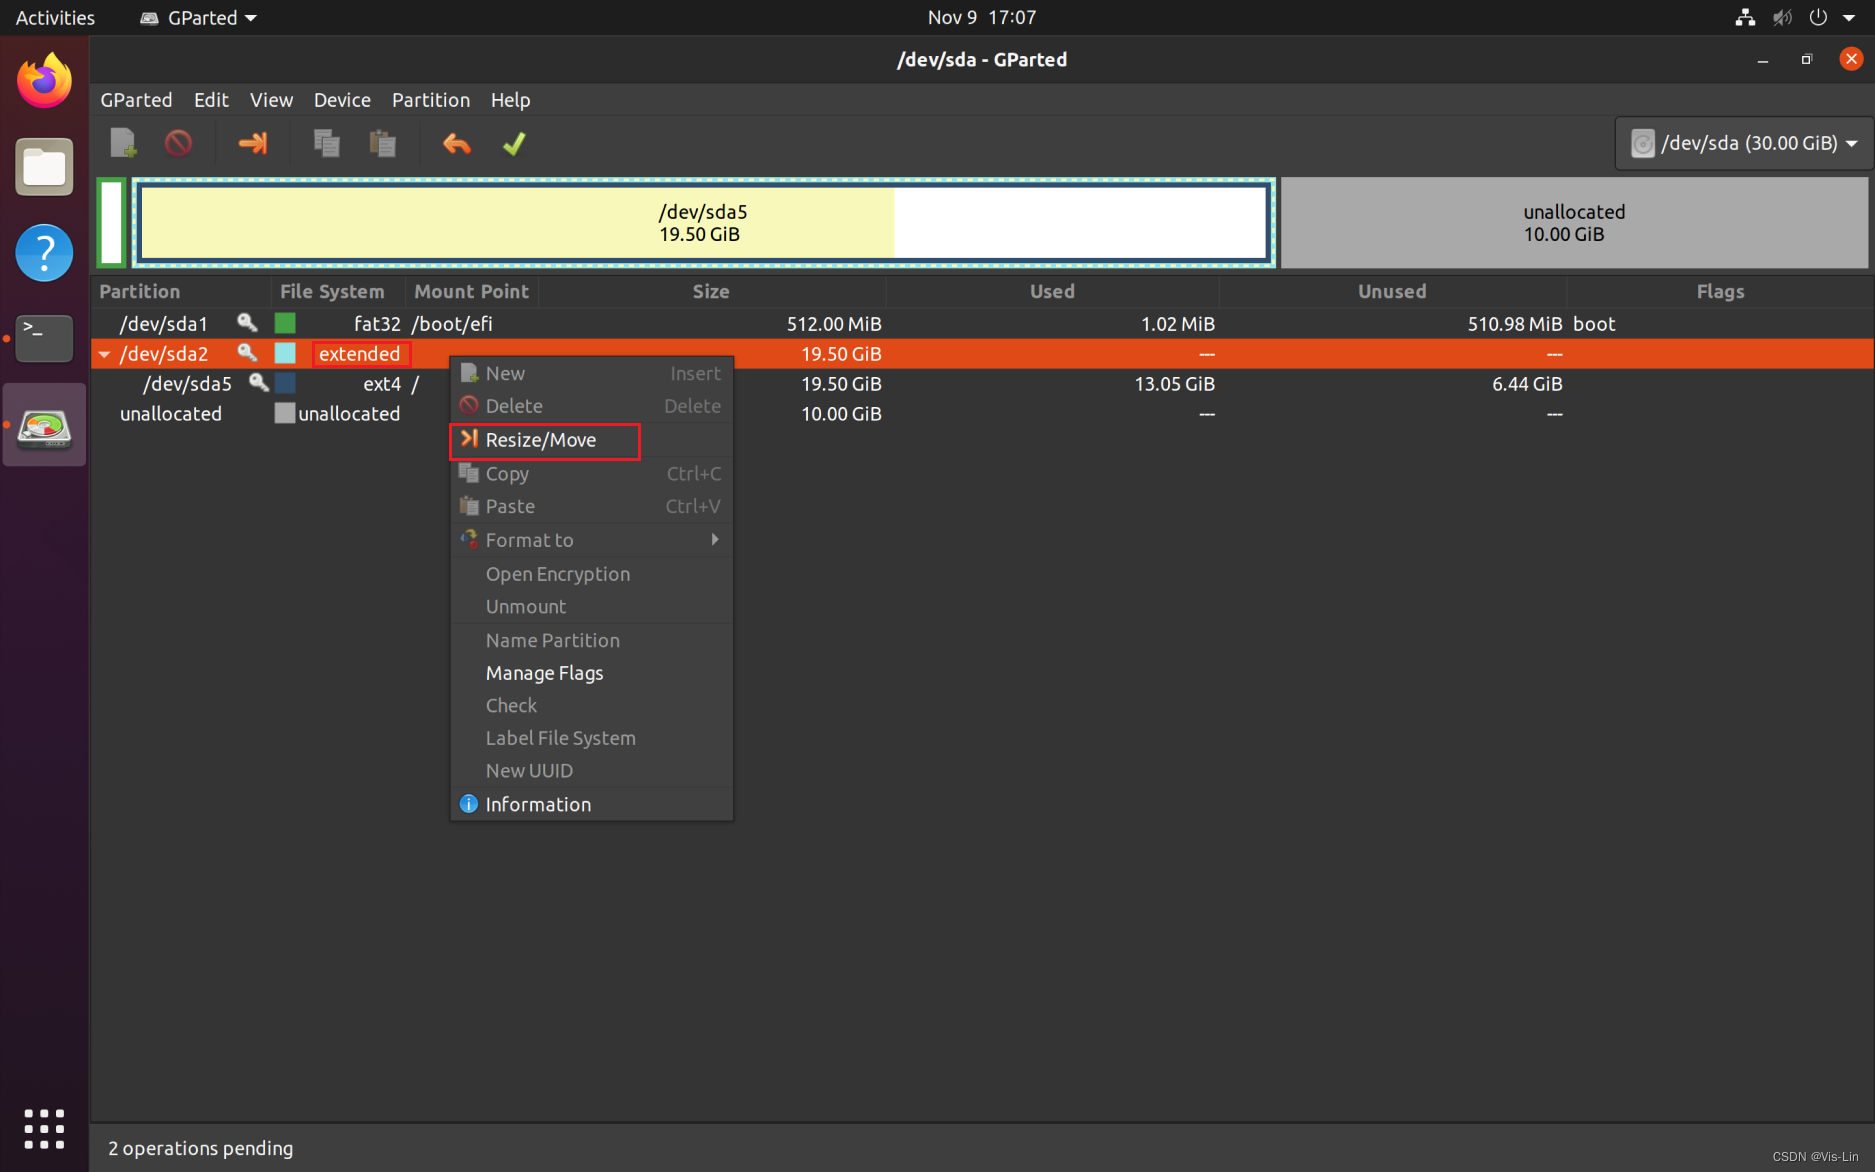
Task: Open the View menu
Action: [x=271, y=100]
